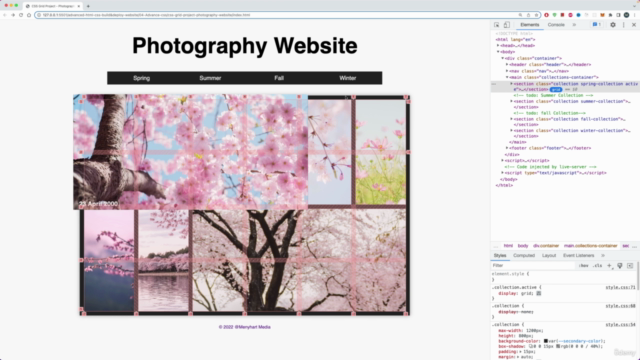Open DevTools settings gear

pos(613,25)
